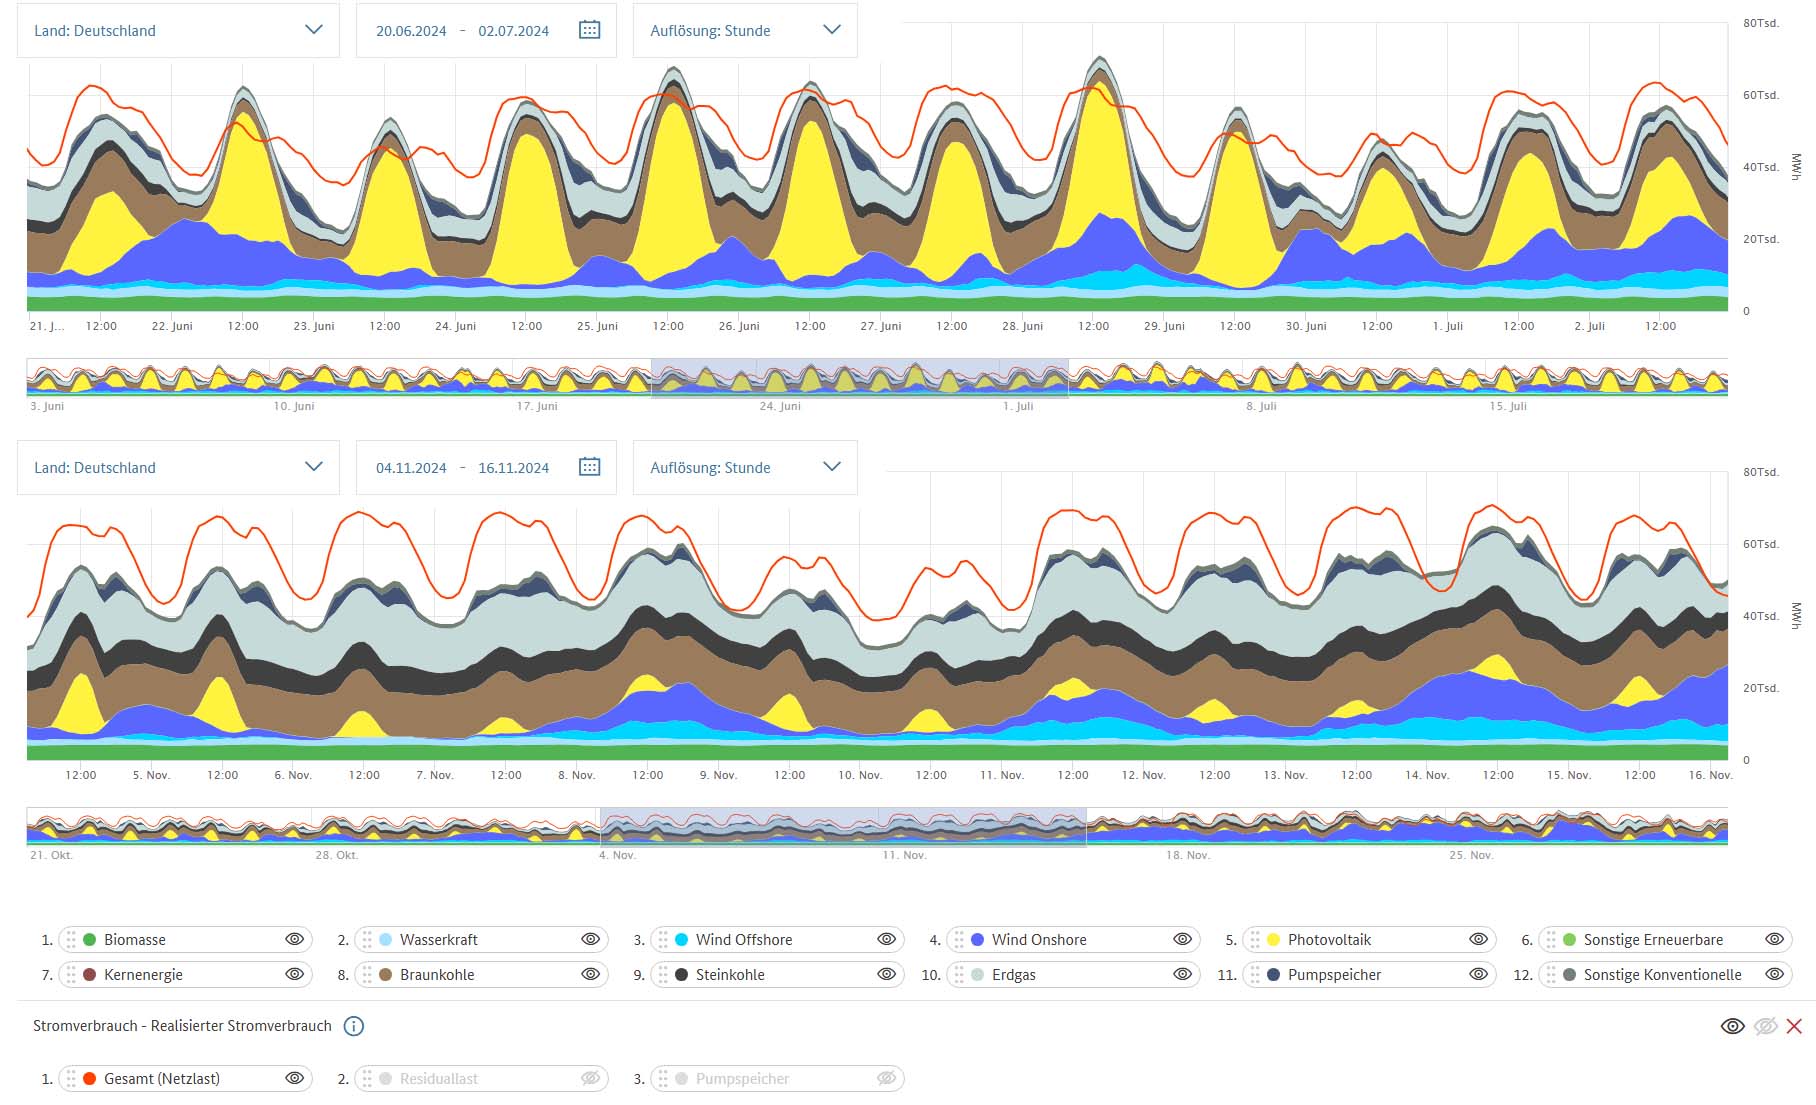1816x1105 pixels.
Task: Click info icon next to Realisierter Stromverbrauch
Action: tap(353, 1026)
